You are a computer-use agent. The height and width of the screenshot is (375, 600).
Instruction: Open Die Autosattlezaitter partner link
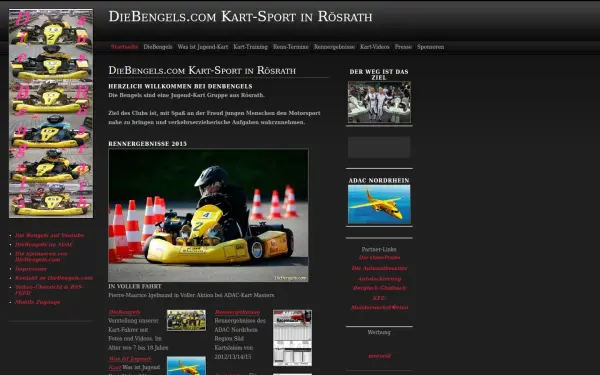(x=380, y=268)
